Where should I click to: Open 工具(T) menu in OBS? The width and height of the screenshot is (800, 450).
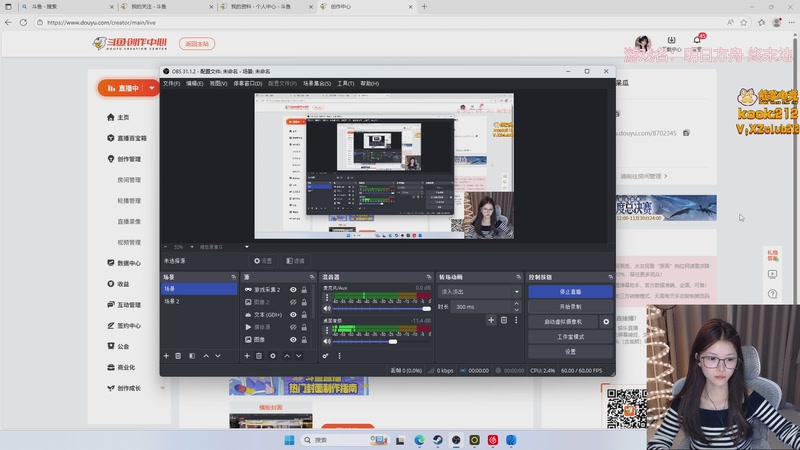(x=345, y=84)
